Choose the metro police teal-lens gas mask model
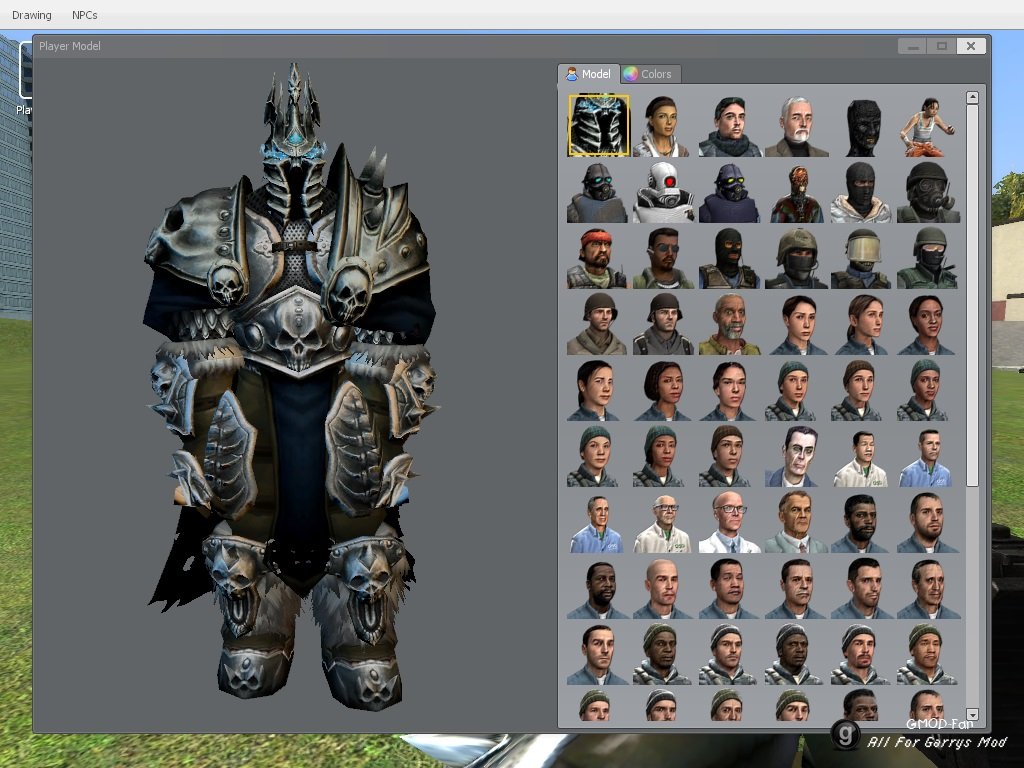Image resolution: width=1024 pixels, height=768 pixels. click(x=598, y=191)
